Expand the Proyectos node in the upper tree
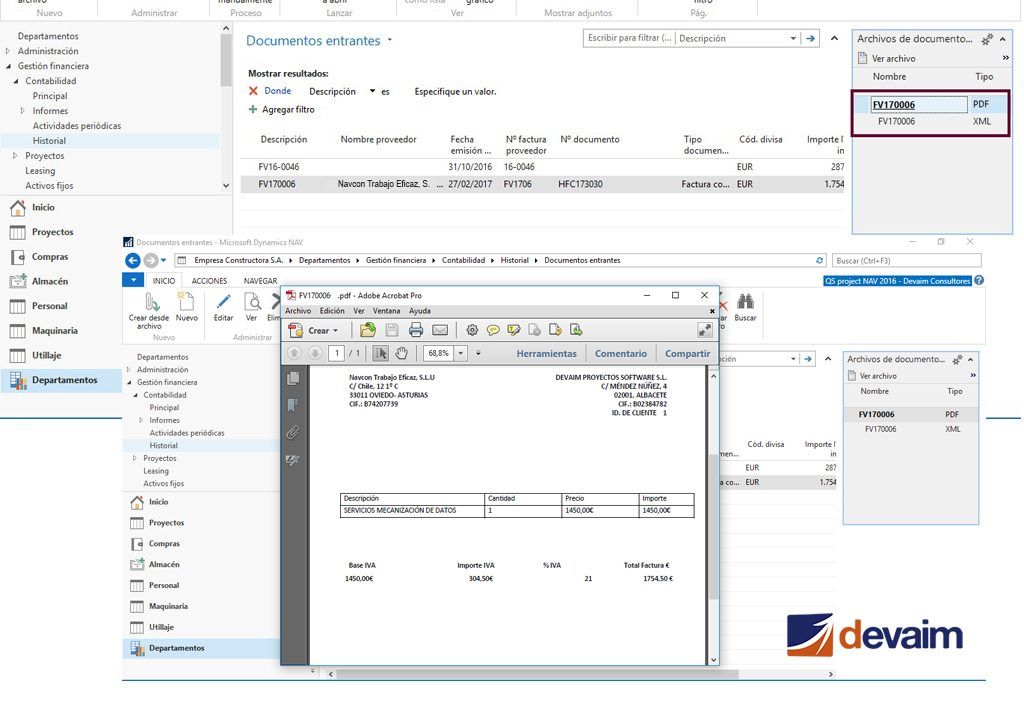The width and height of the screenshot is (1024, 705). (15, 156)
